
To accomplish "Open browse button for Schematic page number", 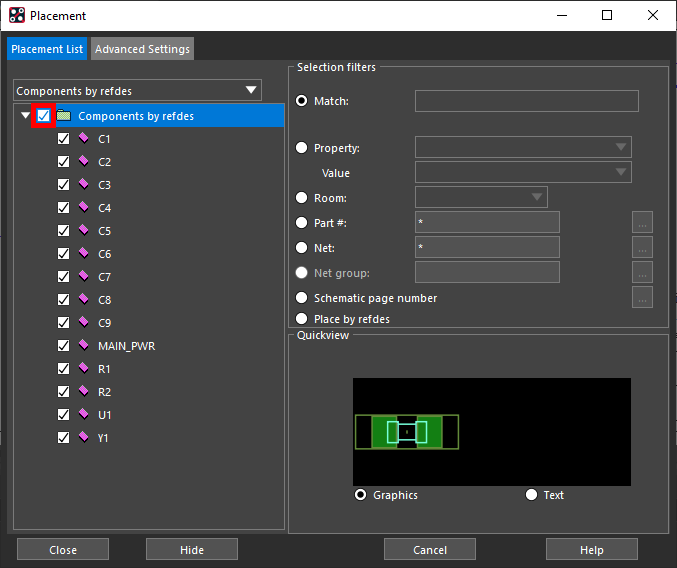I will pyautogui.click(x=642, y=297).
